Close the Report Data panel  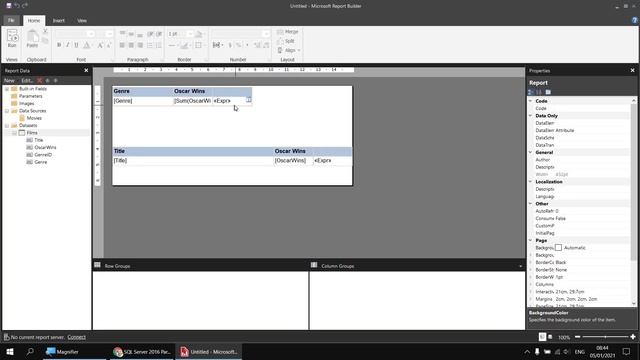86,71
